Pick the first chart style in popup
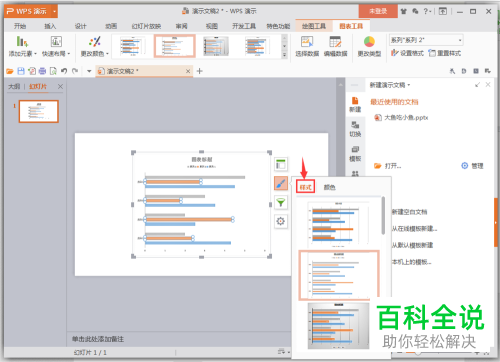This screenshot has width=500, height=362. (x=338, y=223)
